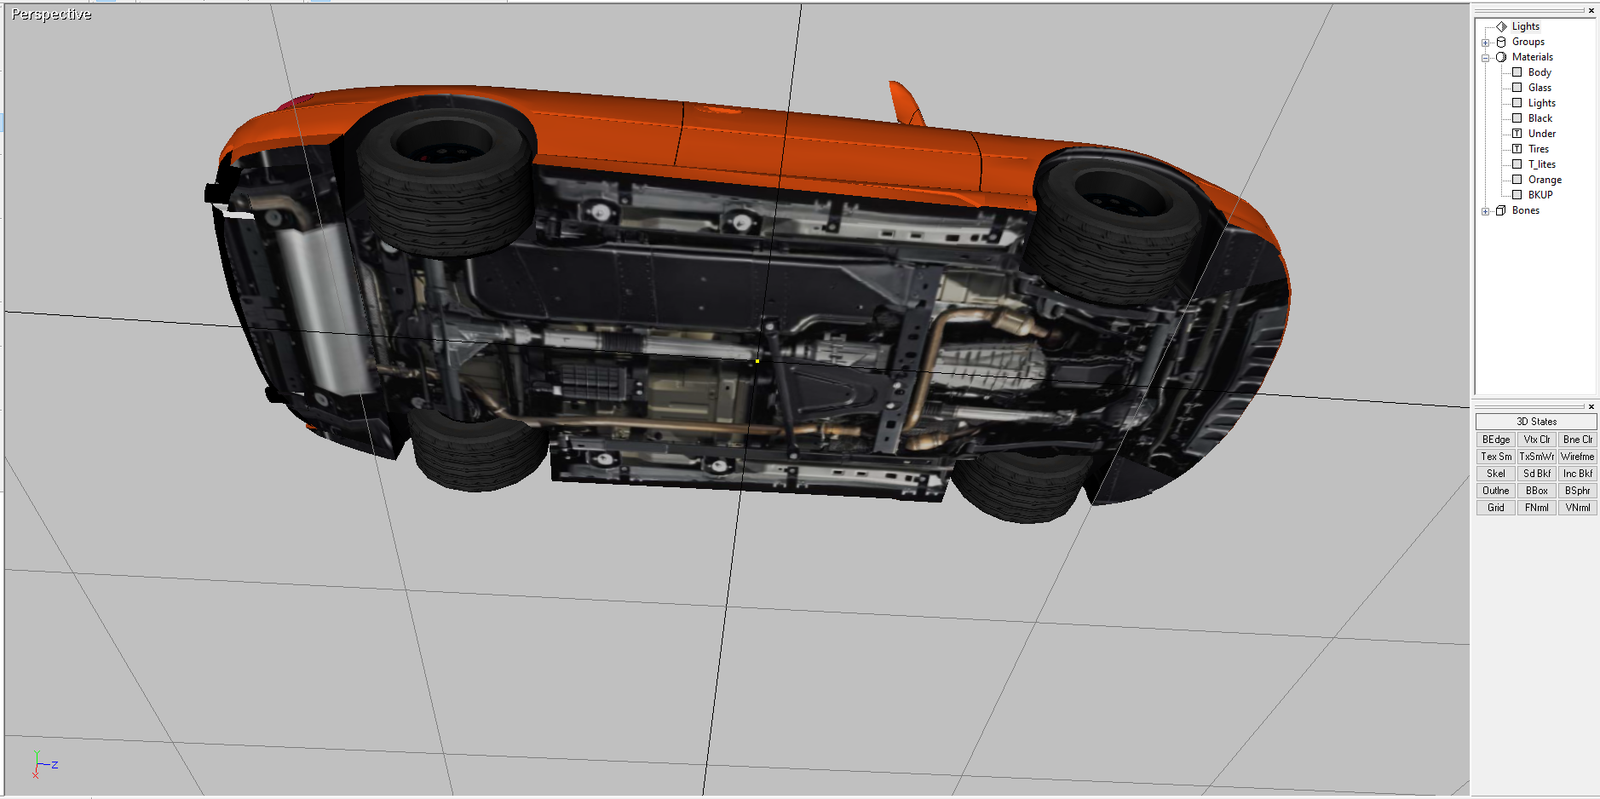1600x799 pixels.
Task: Click the T_lites material icon
Action: click(1517, 164)
